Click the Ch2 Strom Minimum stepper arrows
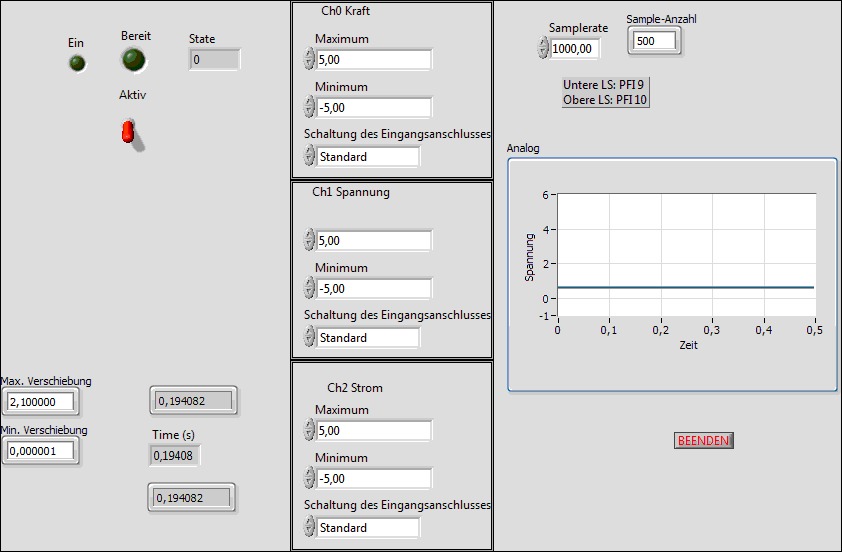Screen dimensions: 842x552 click(309, 477)
